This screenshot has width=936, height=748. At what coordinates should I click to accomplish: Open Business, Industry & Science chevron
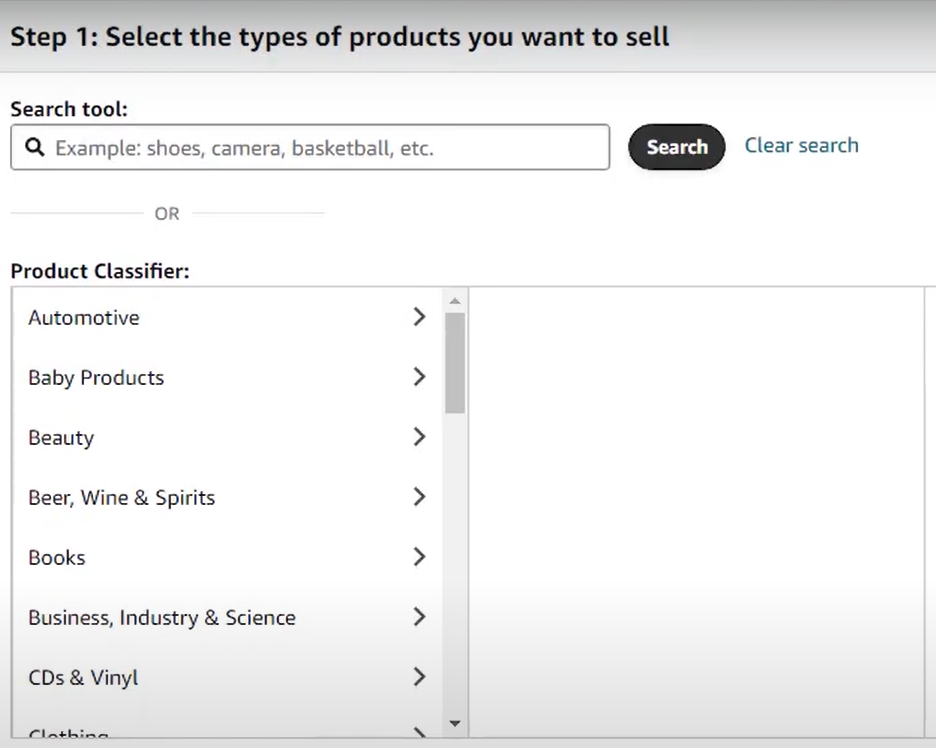pos(419,617)
